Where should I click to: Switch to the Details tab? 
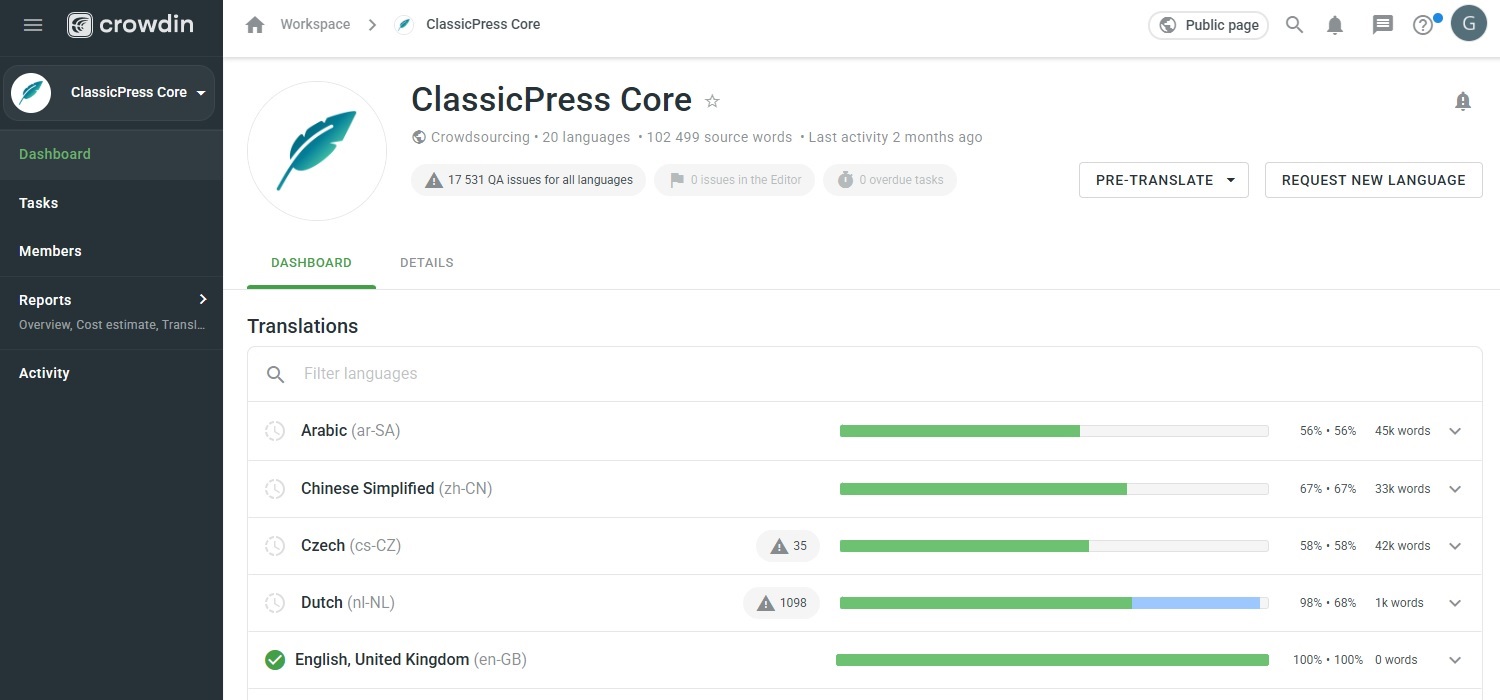426,263
